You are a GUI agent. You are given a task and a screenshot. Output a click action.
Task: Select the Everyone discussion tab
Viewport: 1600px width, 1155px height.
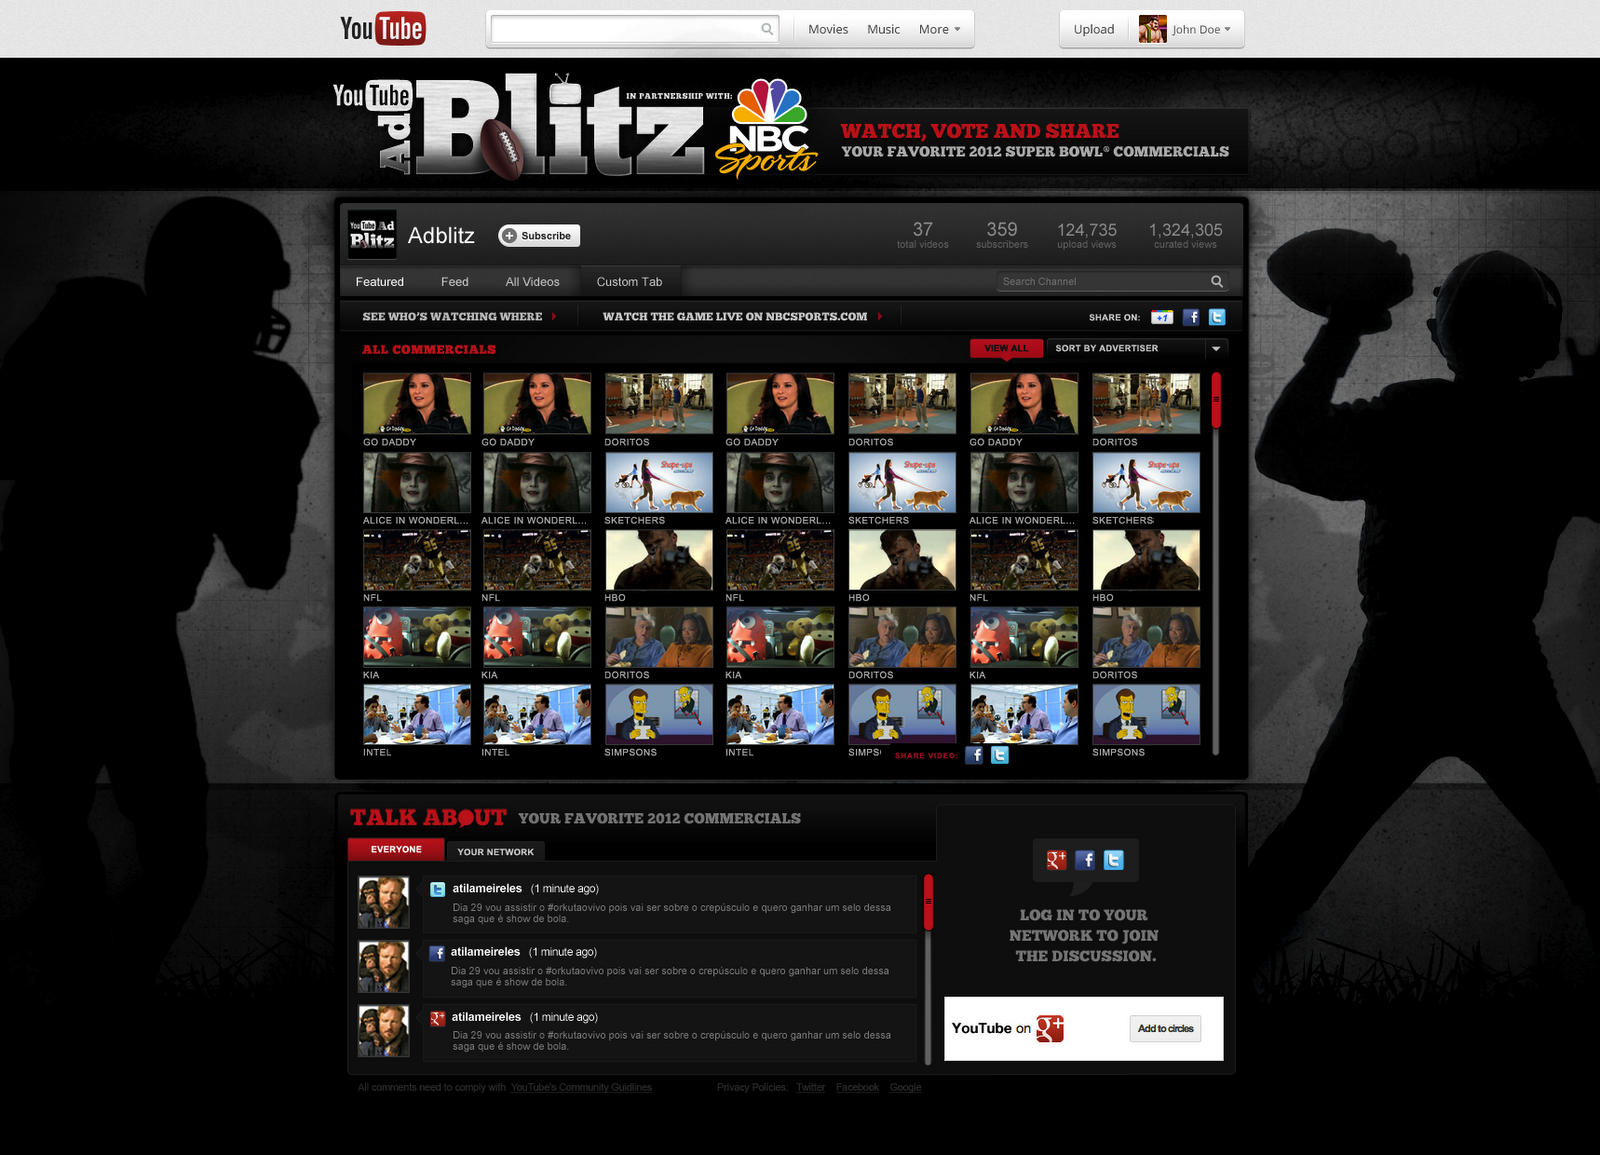[x=396, y=850]
